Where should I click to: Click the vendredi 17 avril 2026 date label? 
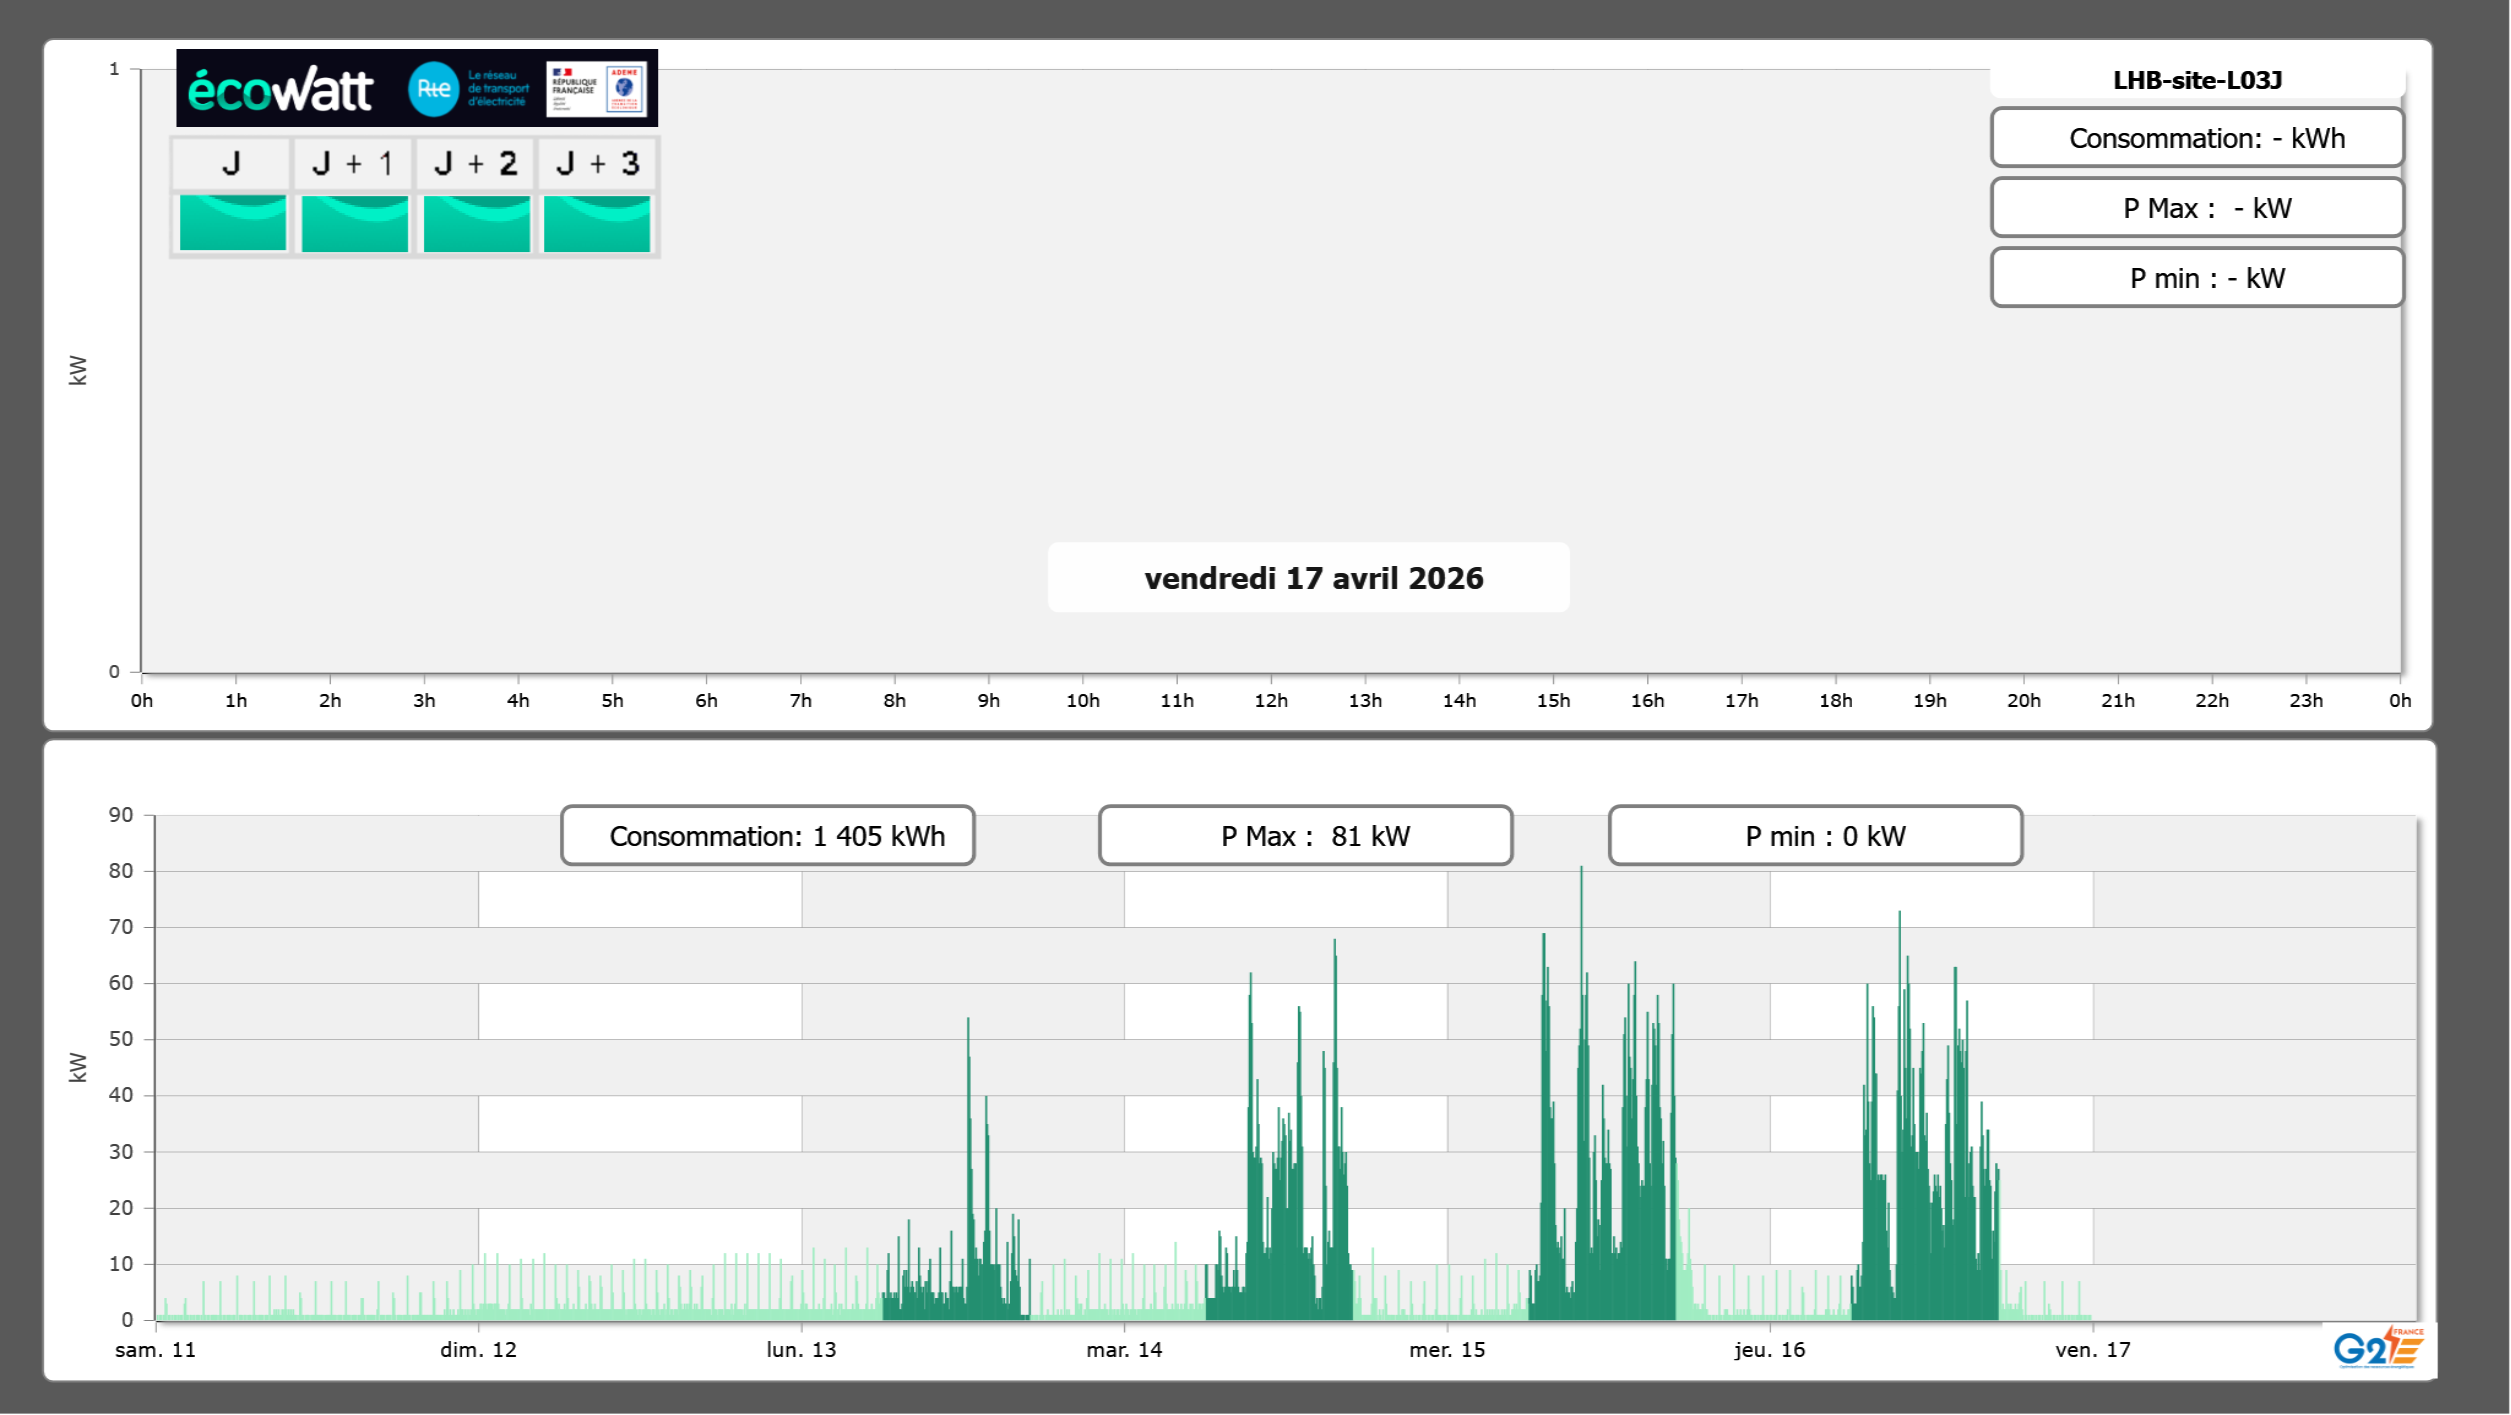(1312, 578)
